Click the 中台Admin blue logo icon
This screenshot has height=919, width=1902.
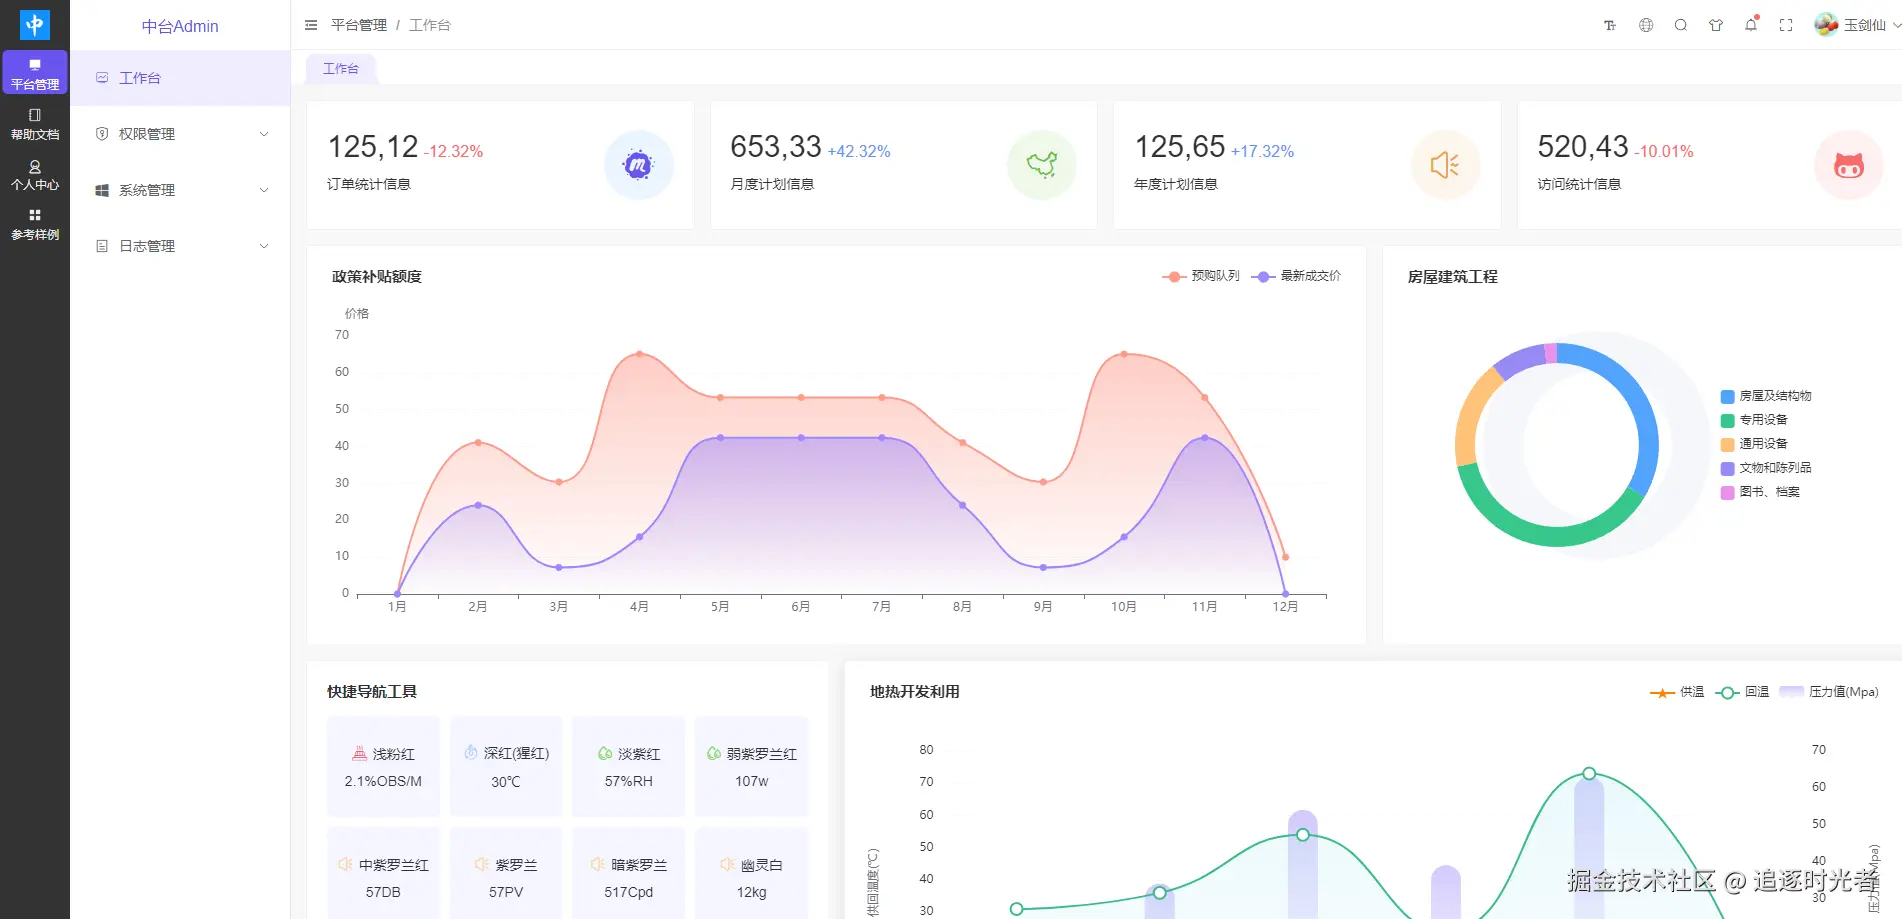tap(35, 25)
